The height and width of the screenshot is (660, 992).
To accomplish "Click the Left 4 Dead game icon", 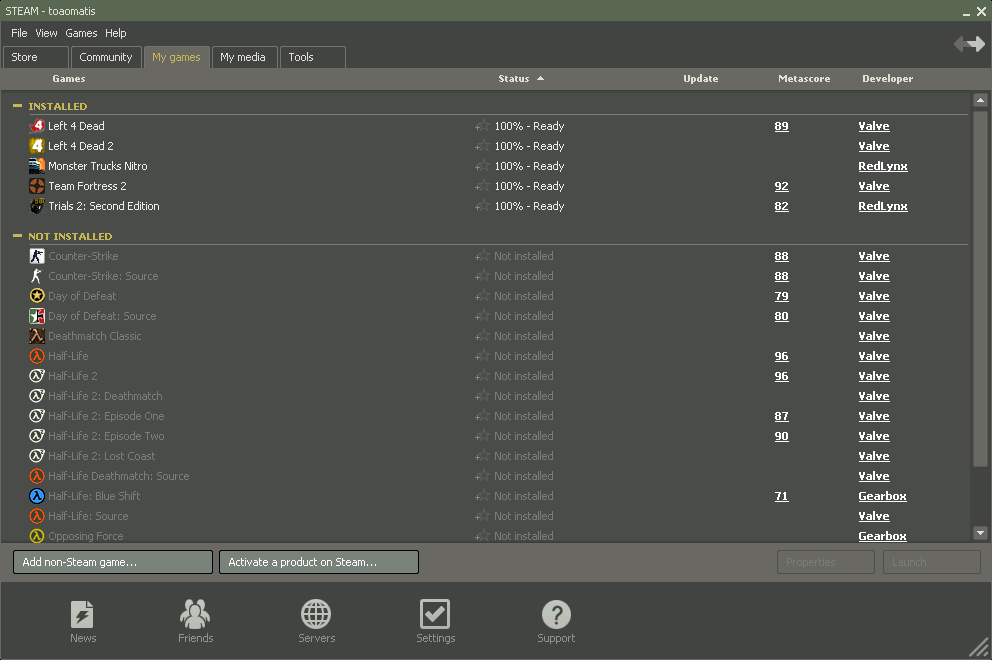I will [37, 126].
